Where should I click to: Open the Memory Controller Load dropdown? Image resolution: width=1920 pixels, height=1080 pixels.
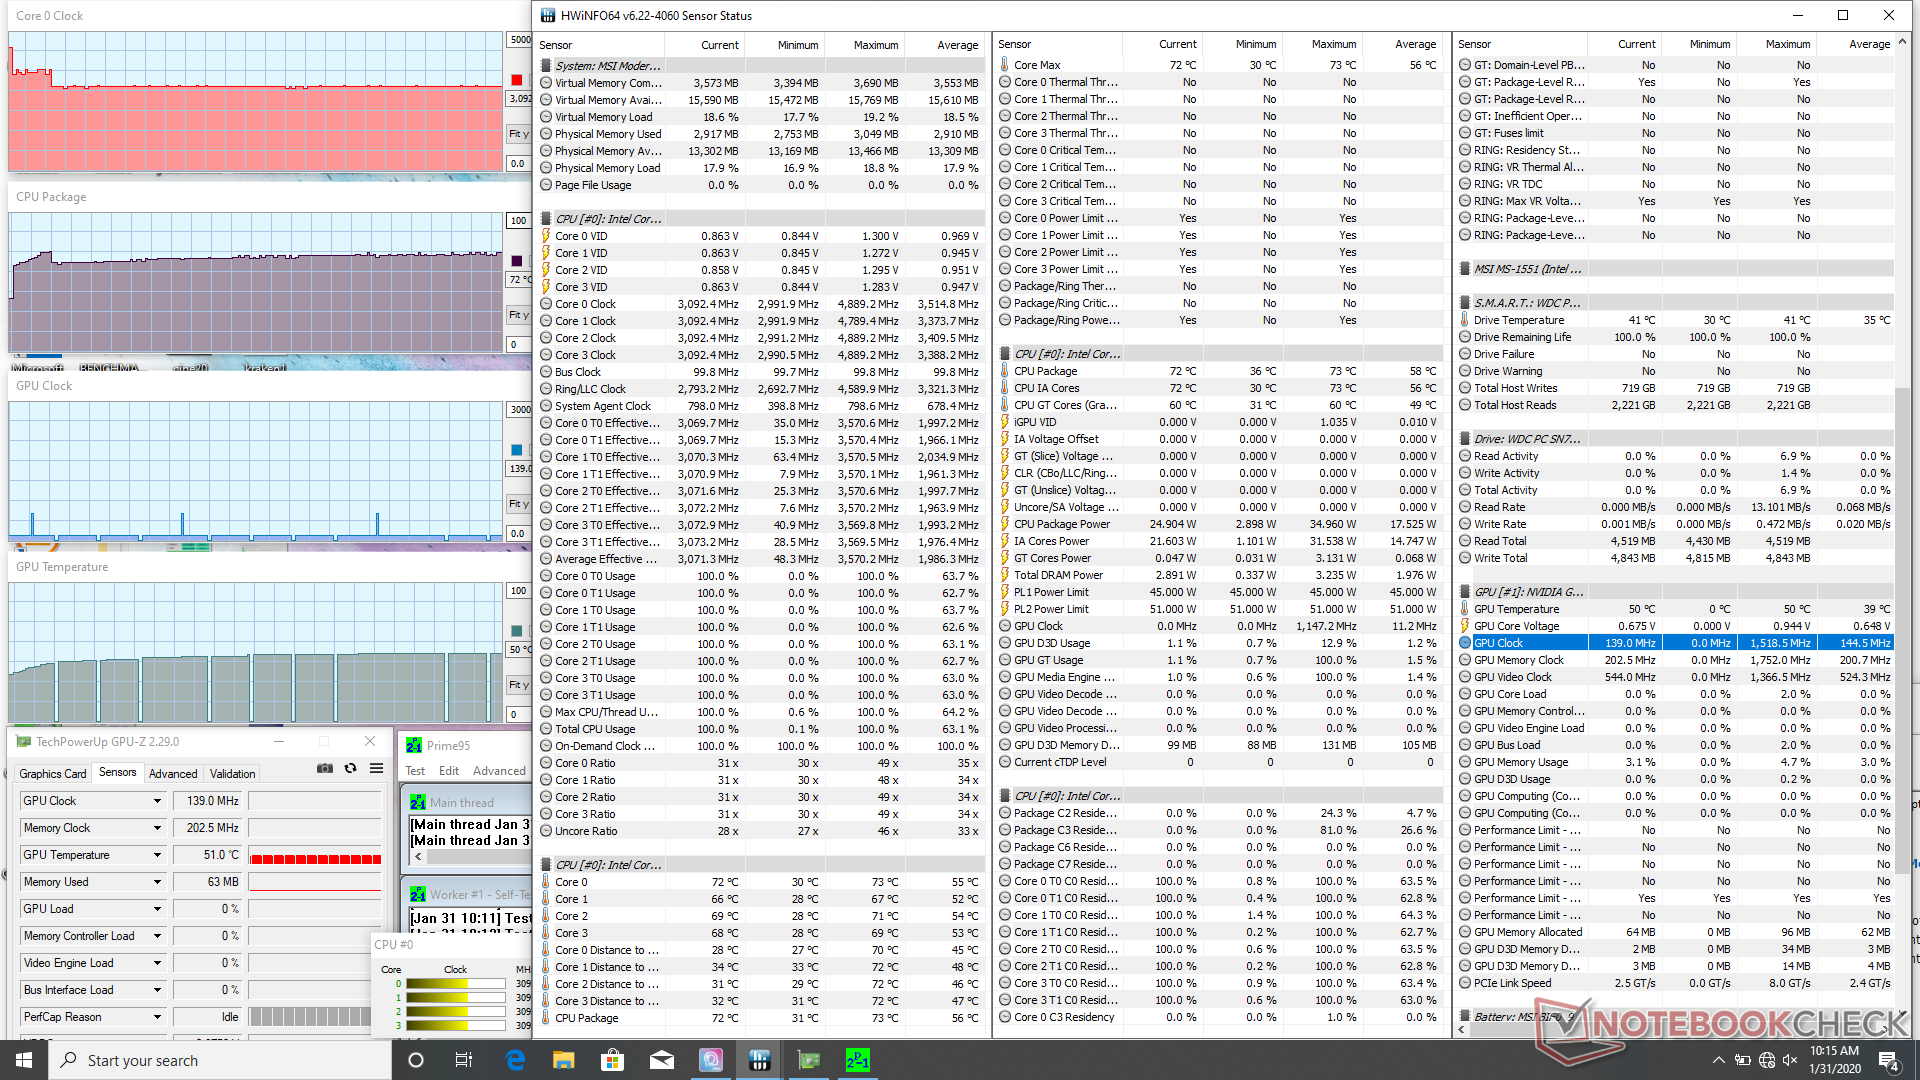[157, 936]
